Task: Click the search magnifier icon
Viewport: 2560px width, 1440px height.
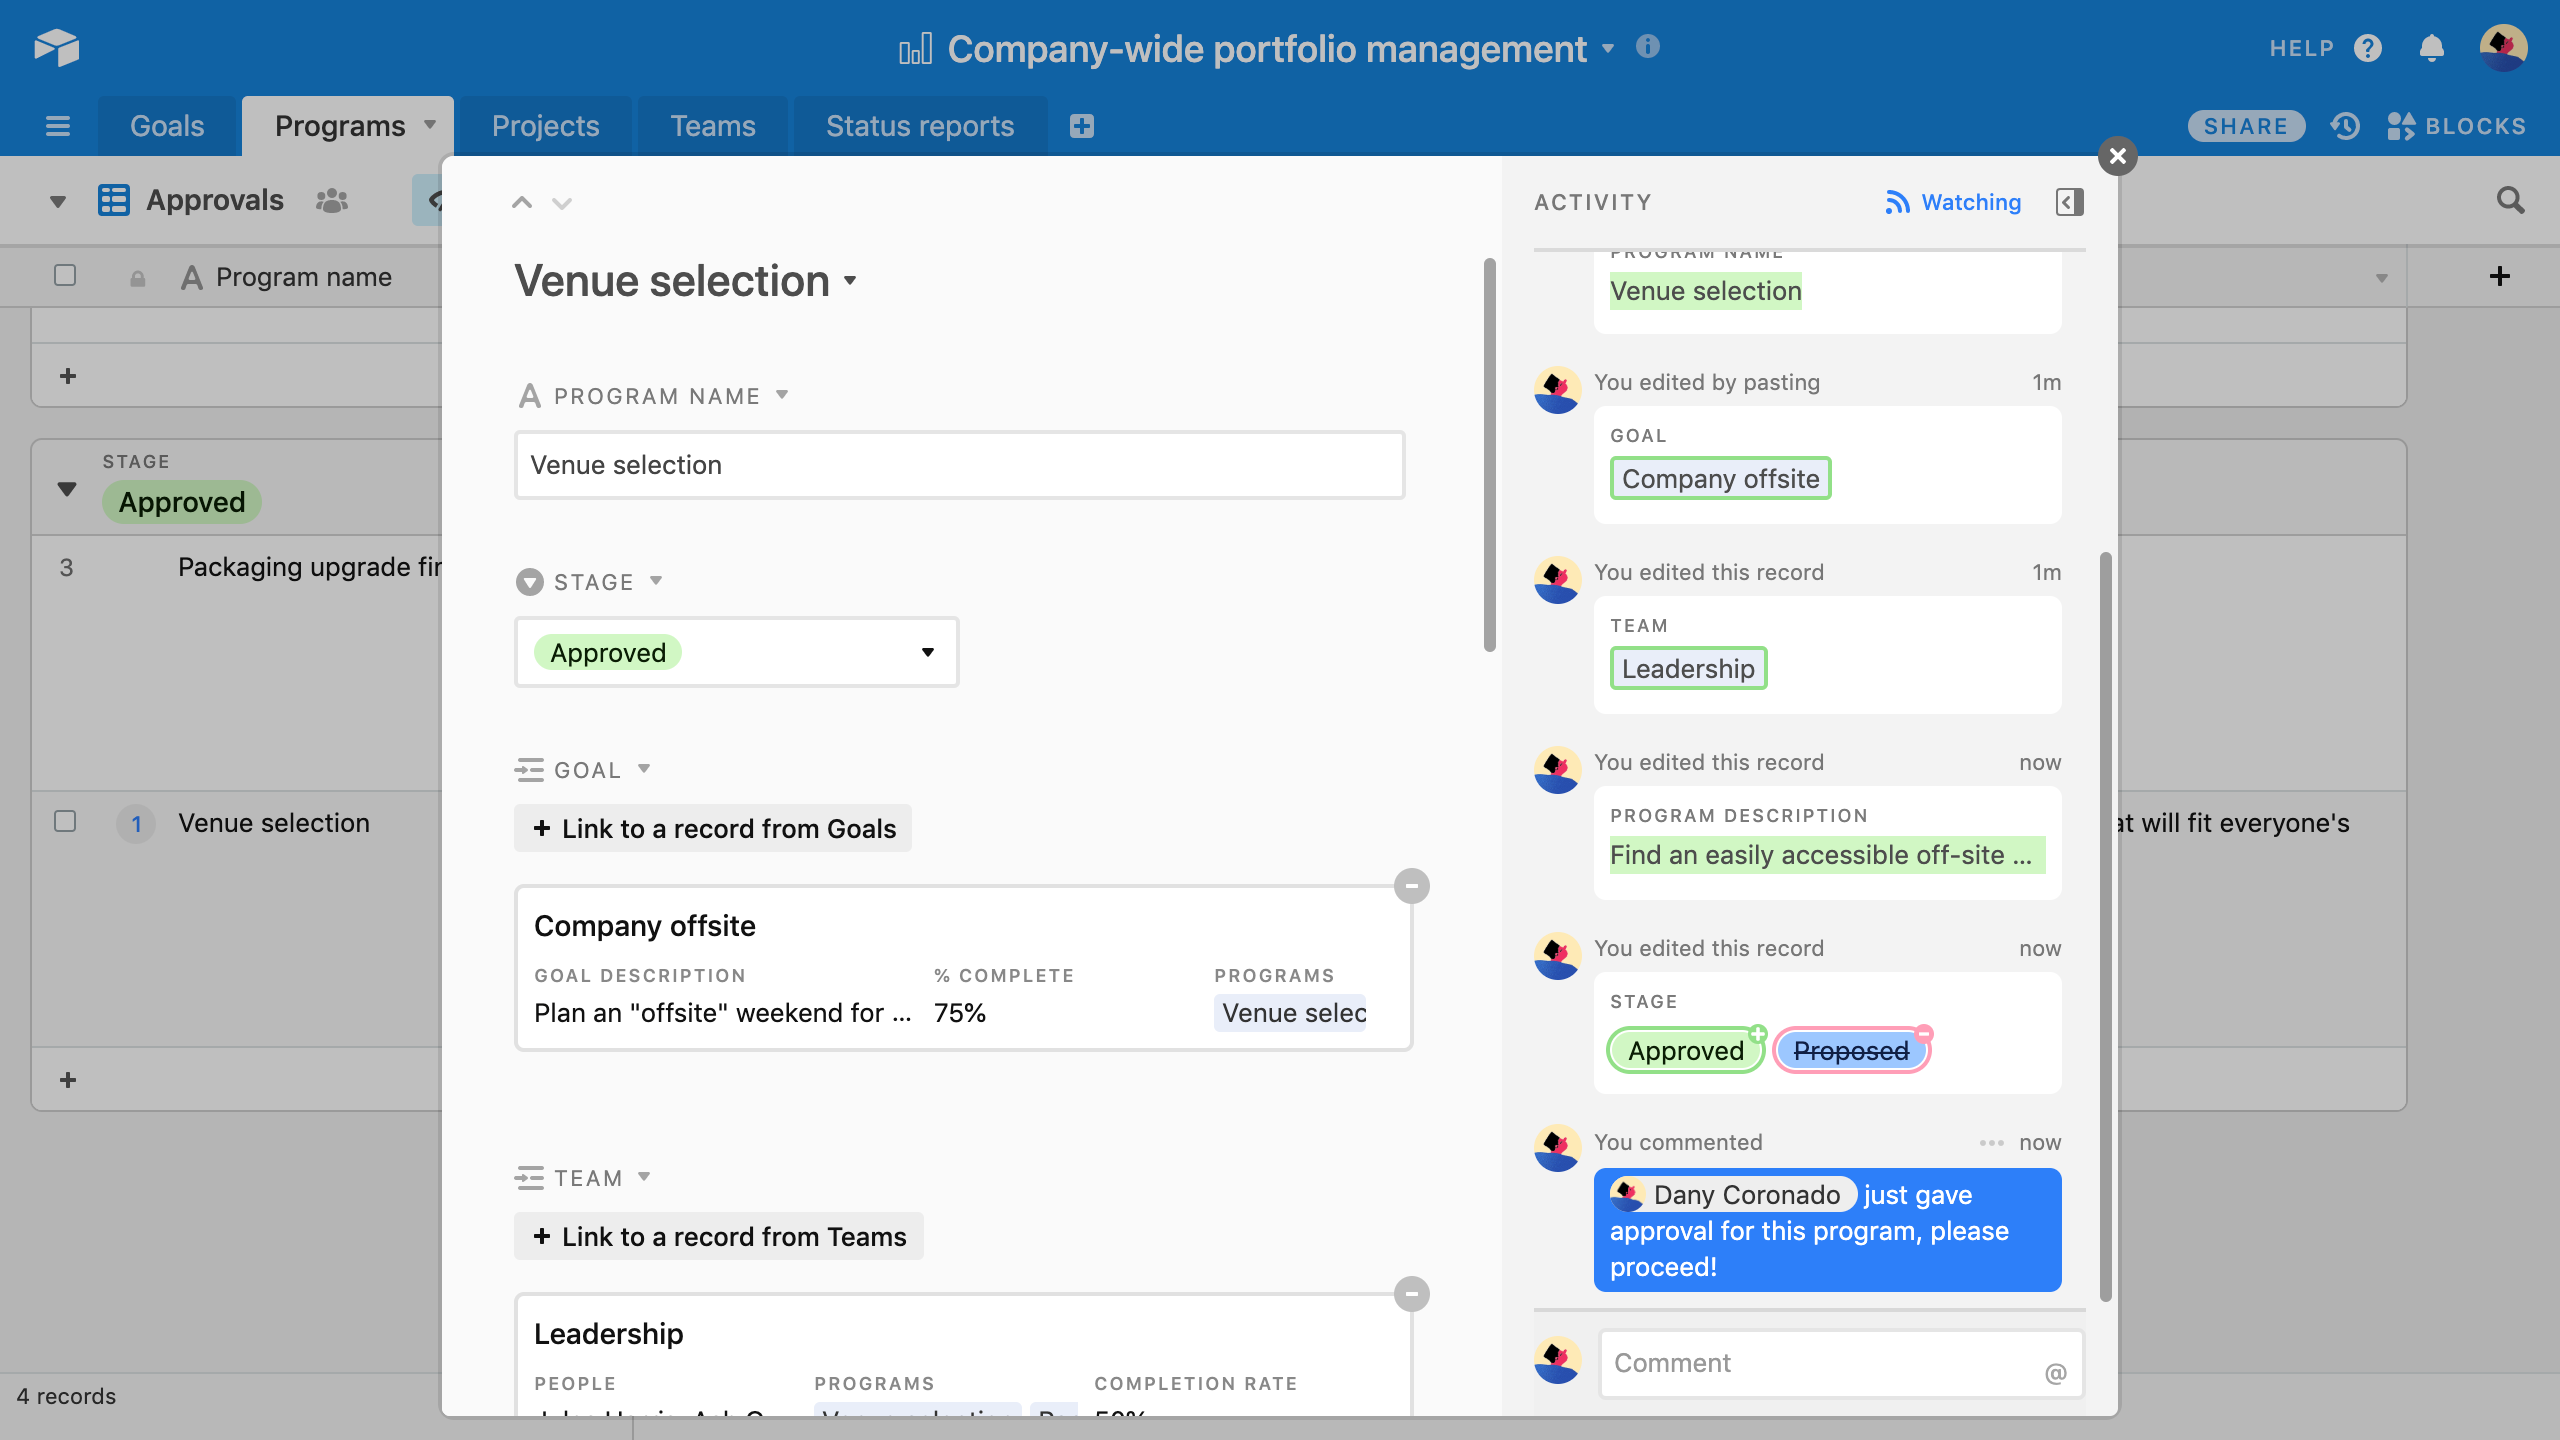Action: (2510, 201)
